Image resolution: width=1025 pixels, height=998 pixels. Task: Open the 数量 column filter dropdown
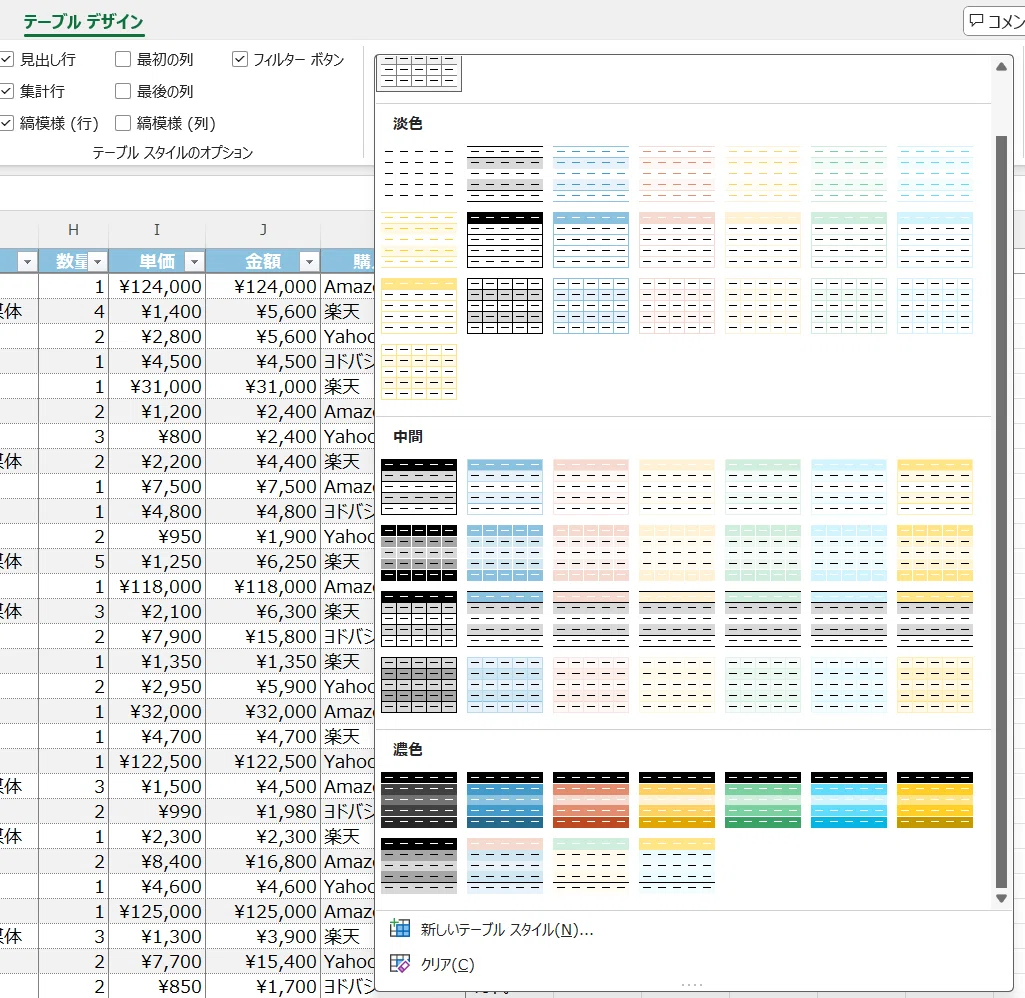97,261
